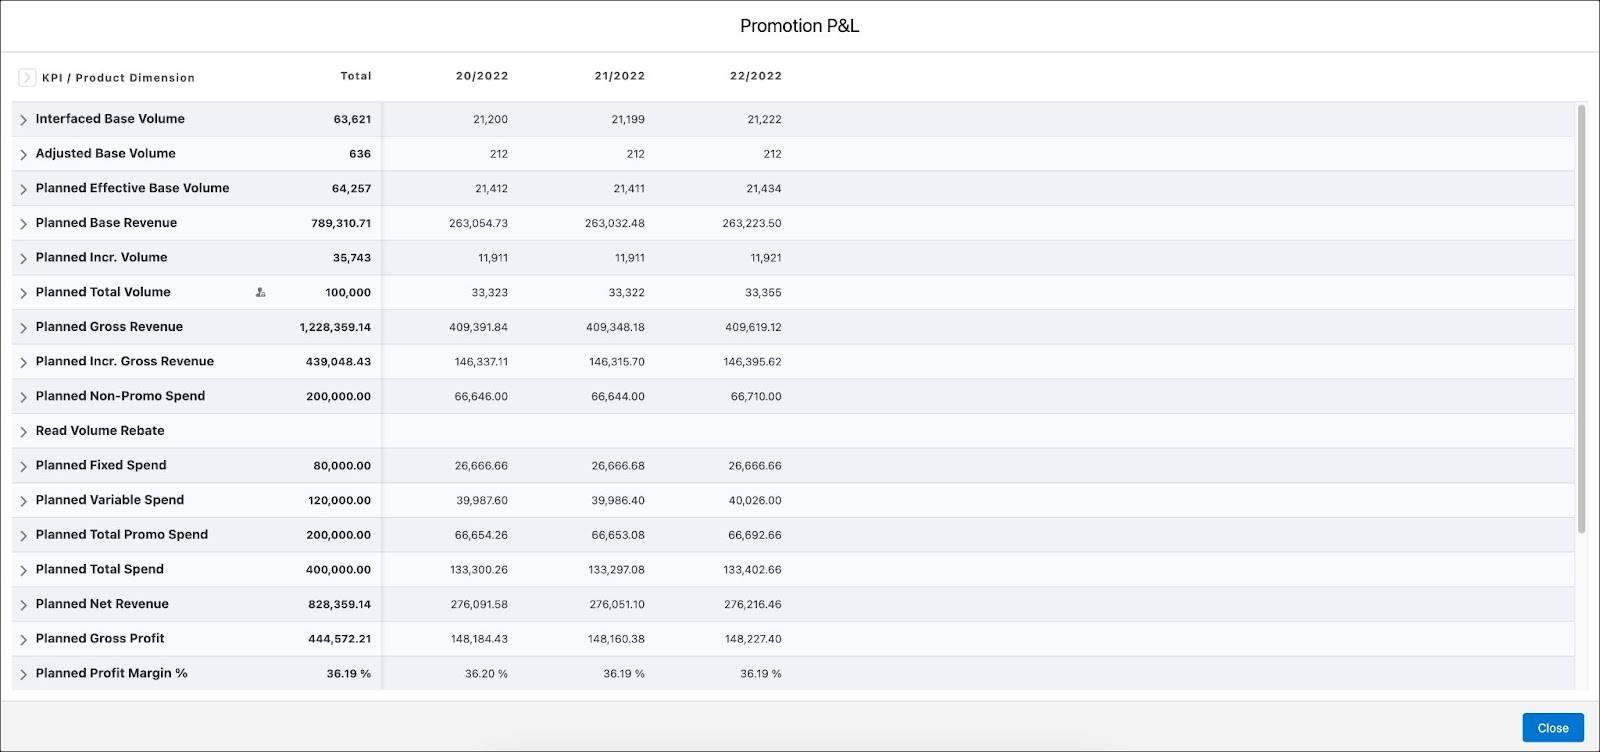Expand the Planned Fixed Spend row
Screen dimensions: 1600x752
click(x=23, y=466)
